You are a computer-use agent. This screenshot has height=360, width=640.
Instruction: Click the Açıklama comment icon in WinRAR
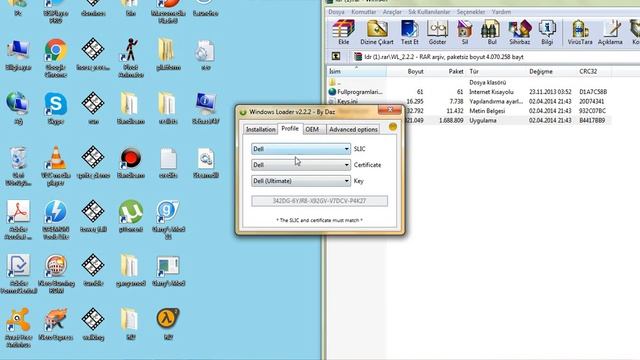610,32
